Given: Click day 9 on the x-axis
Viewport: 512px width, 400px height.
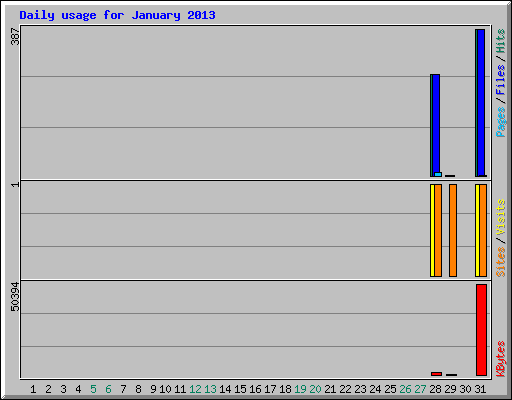Looking at the screenshot, I should pos(153,389).
